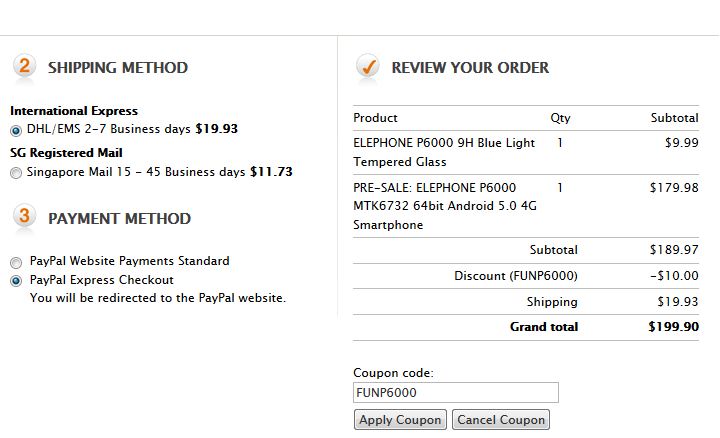Click the $19.93 DHL/EMS price text
720x438 pixels.
point(217,129)
